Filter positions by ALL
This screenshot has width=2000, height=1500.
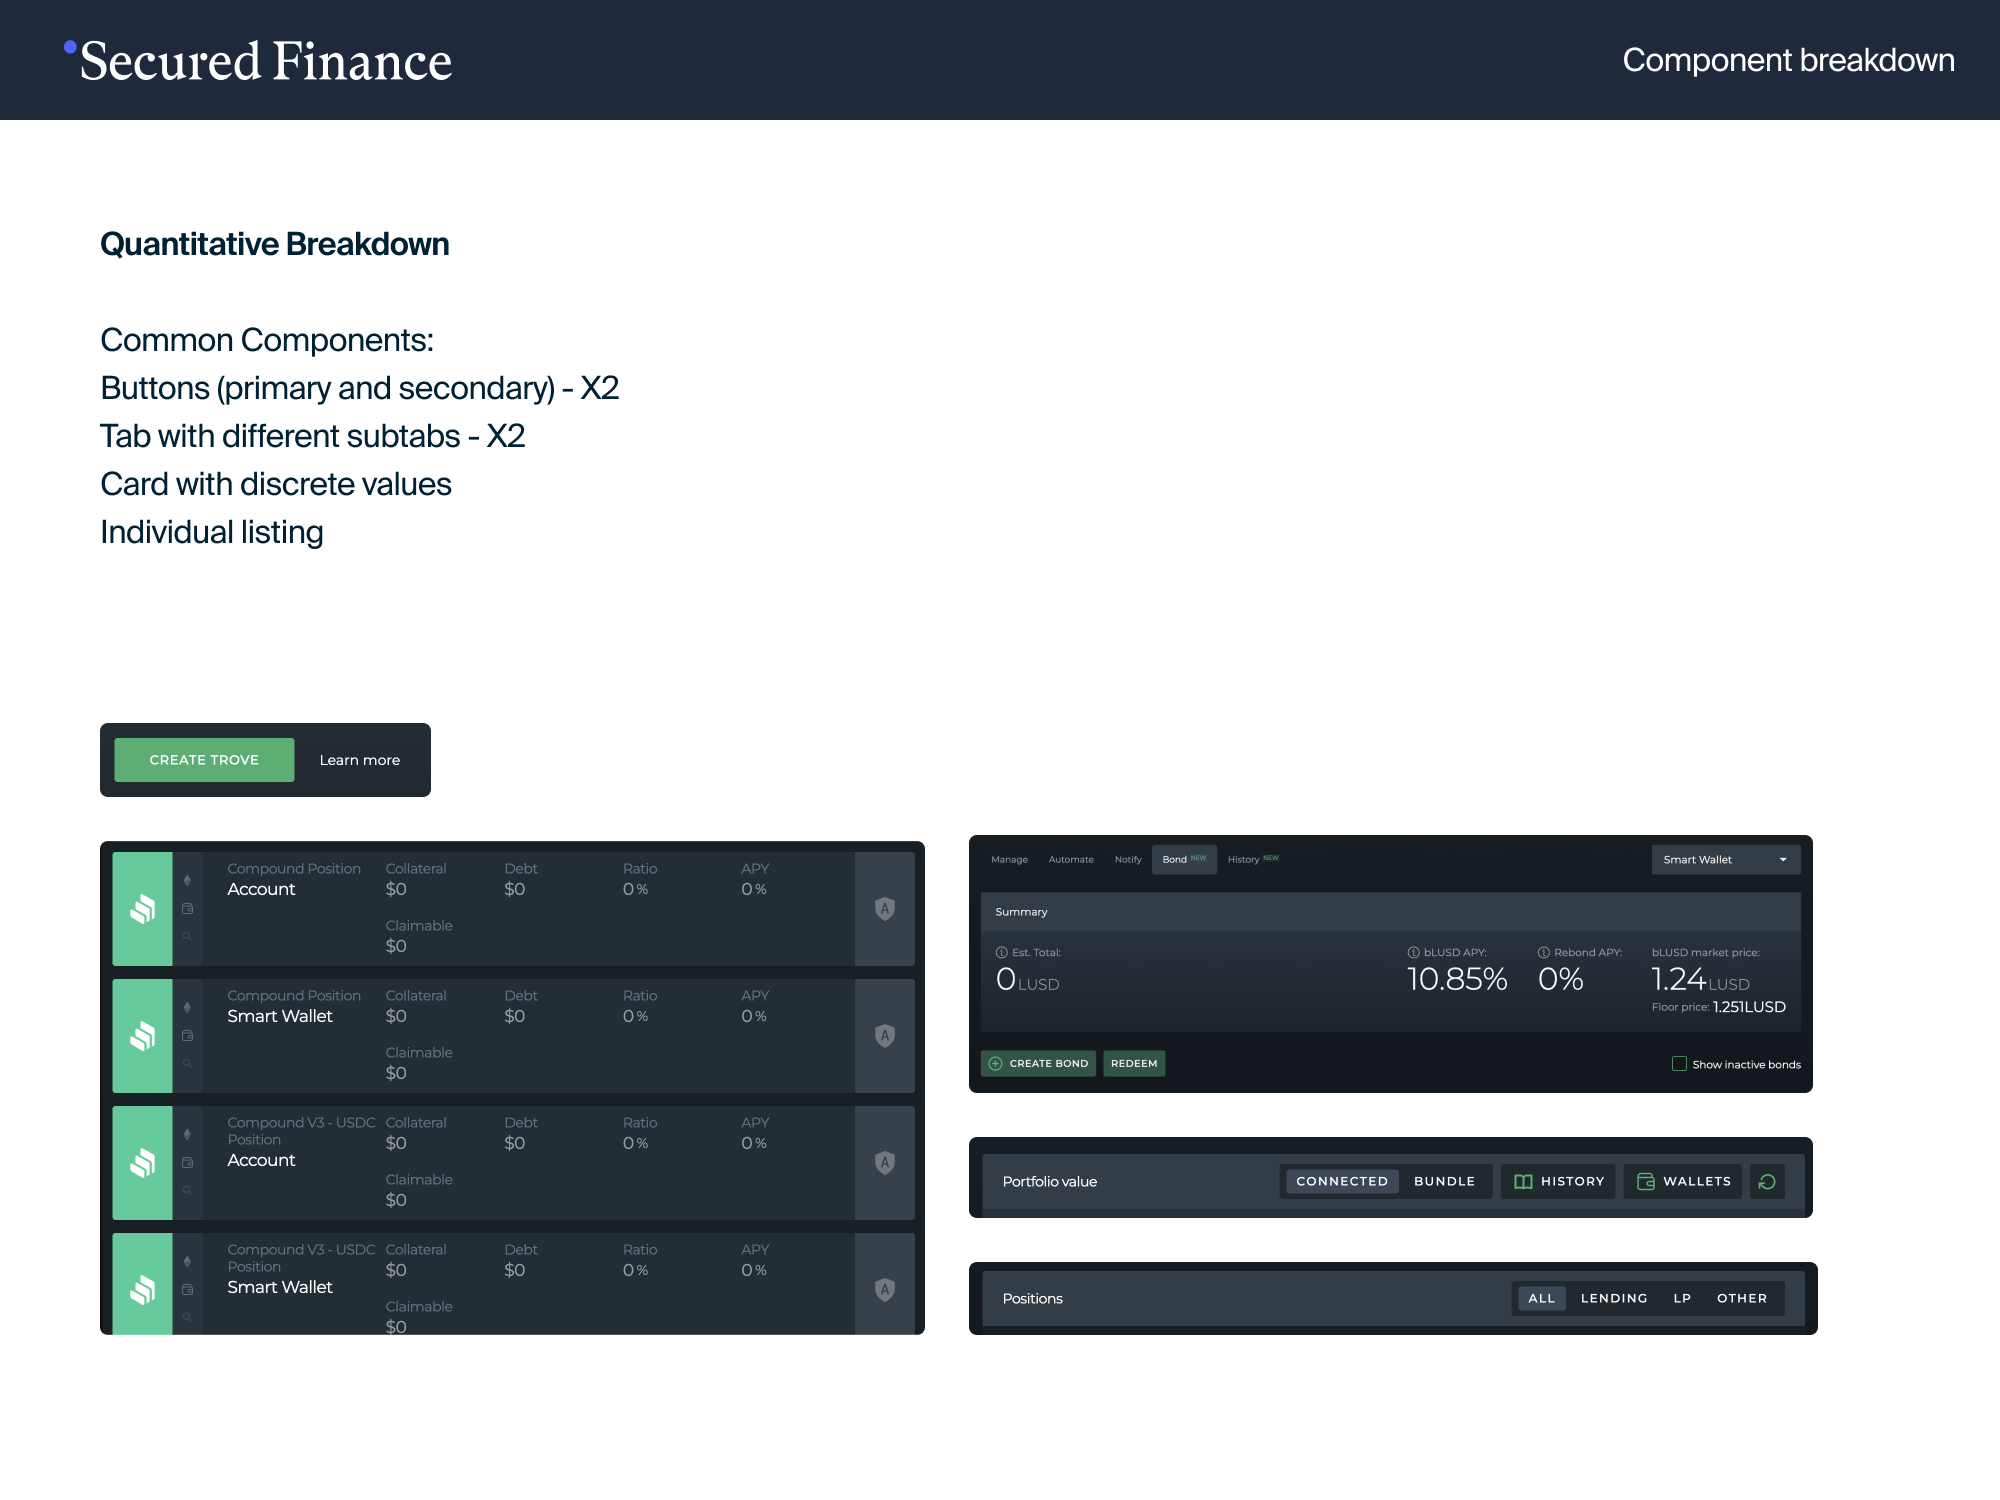point(1542,1299)
